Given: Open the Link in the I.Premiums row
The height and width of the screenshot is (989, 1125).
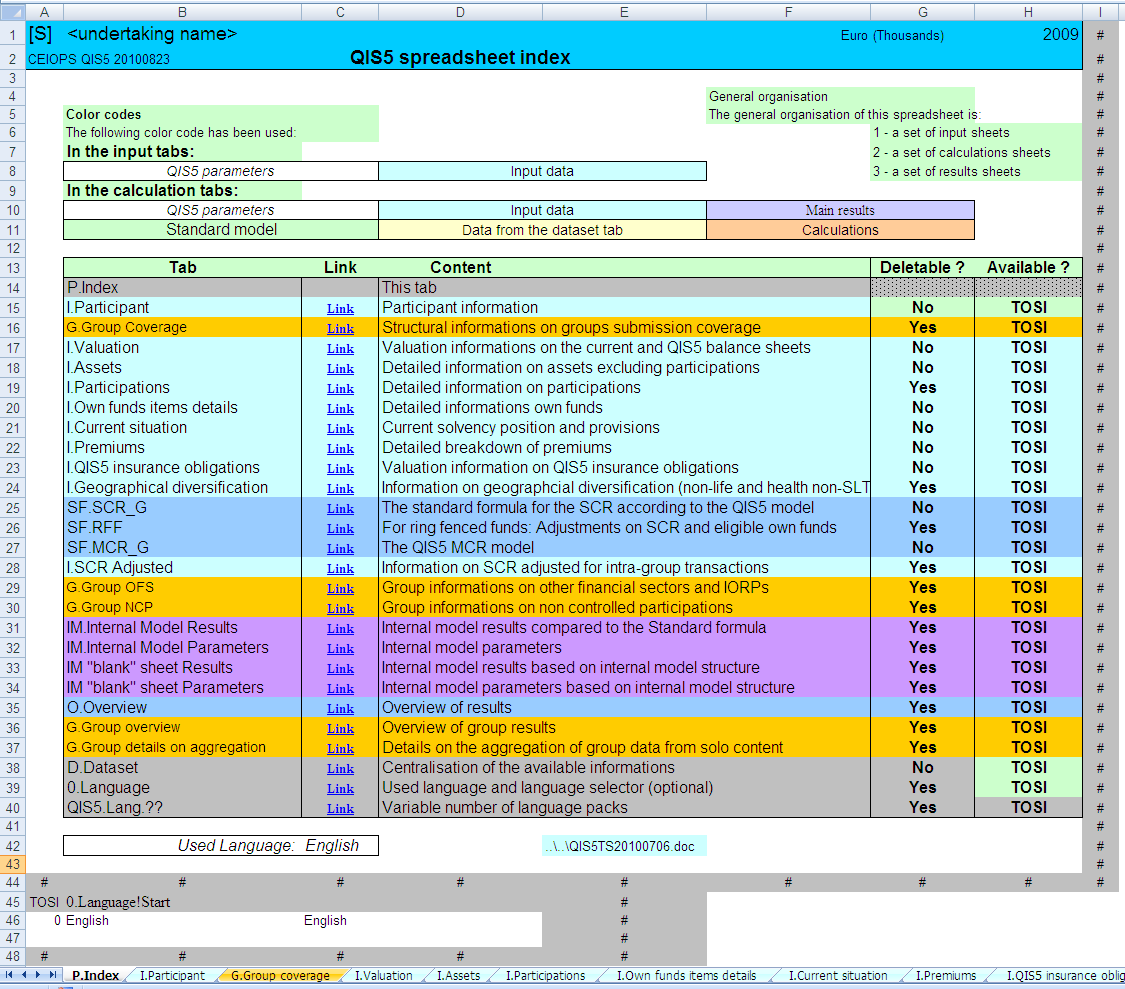Looking at the screenshot, I should pyautogui.click(x=340, y=449).
